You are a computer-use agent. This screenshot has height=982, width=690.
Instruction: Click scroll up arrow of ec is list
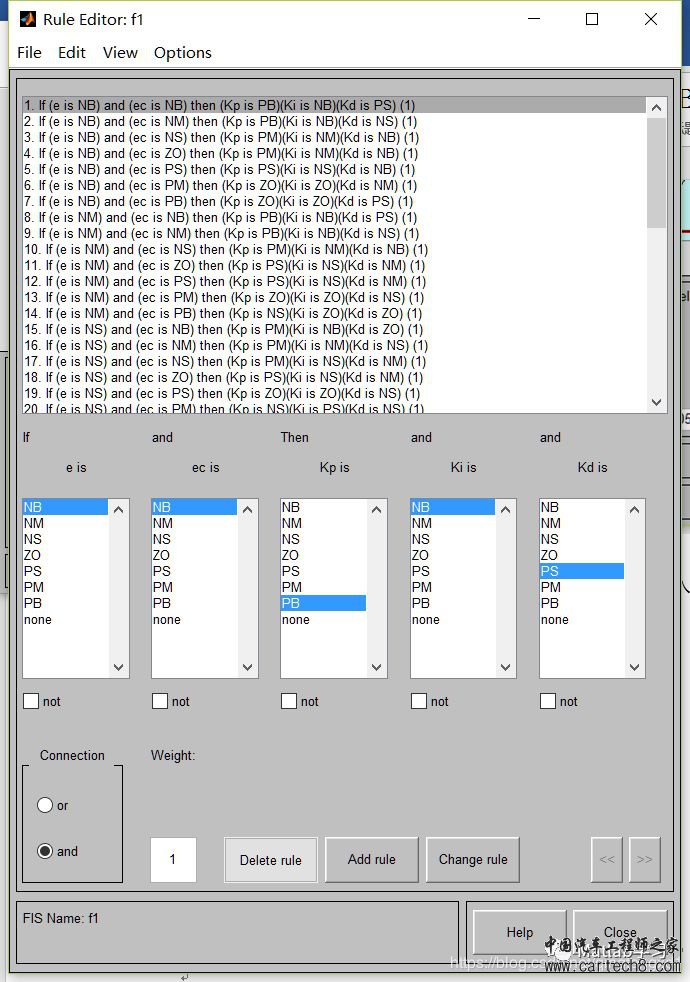(x=247, y=510)
